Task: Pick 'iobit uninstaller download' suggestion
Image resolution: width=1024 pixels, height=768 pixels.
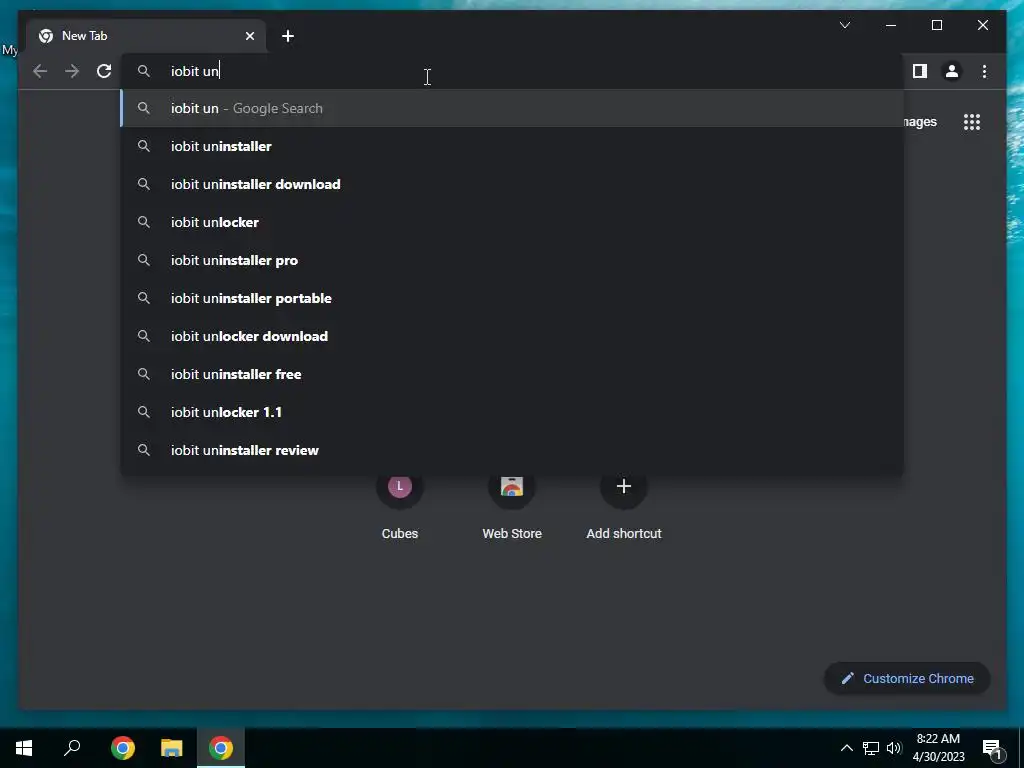Action: pos(513,184)
